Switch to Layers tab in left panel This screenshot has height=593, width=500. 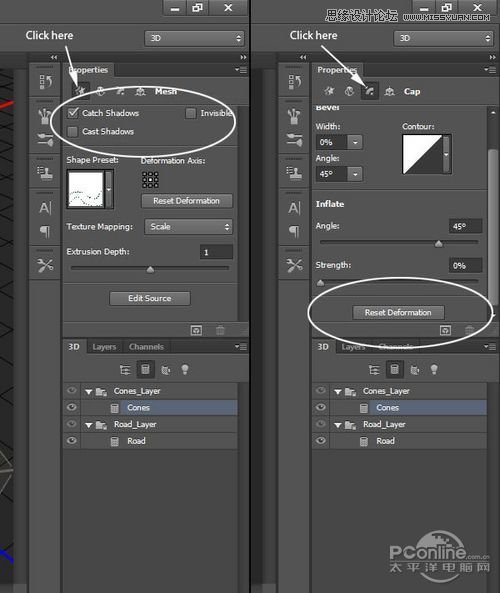pos(104,347)
